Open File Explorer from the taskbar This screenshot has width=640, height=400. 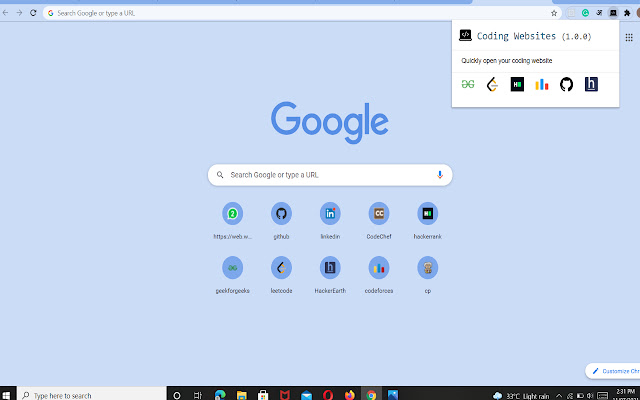[242, 395]
